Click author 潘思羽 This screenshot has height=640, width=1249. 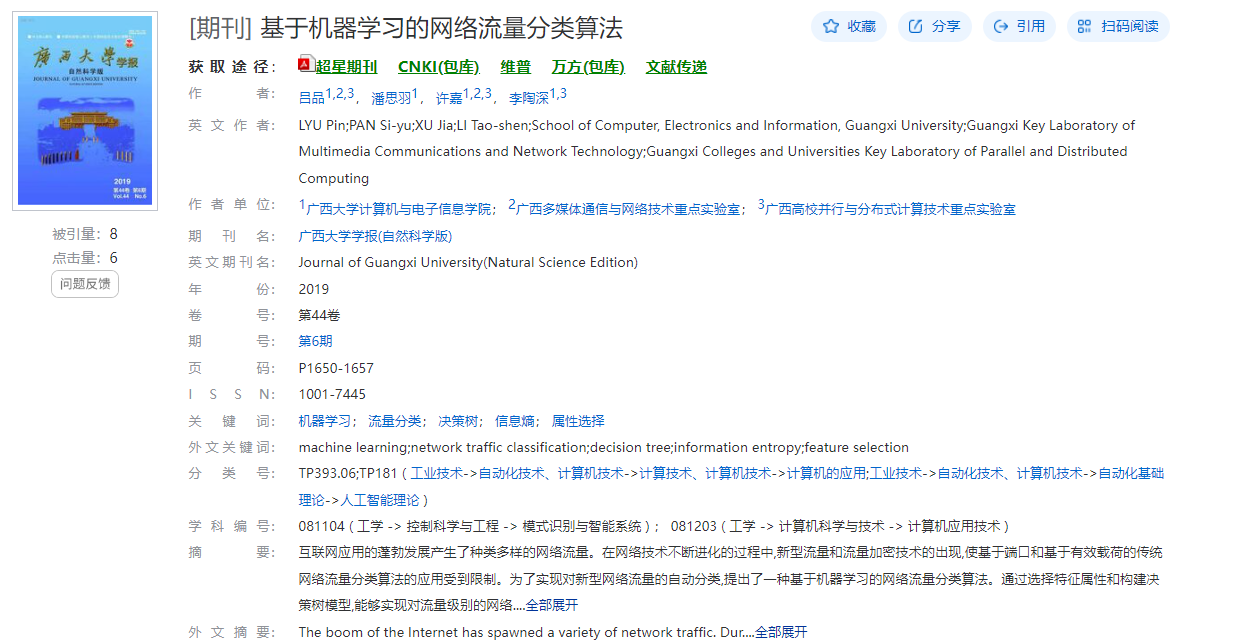click(391, 98)
